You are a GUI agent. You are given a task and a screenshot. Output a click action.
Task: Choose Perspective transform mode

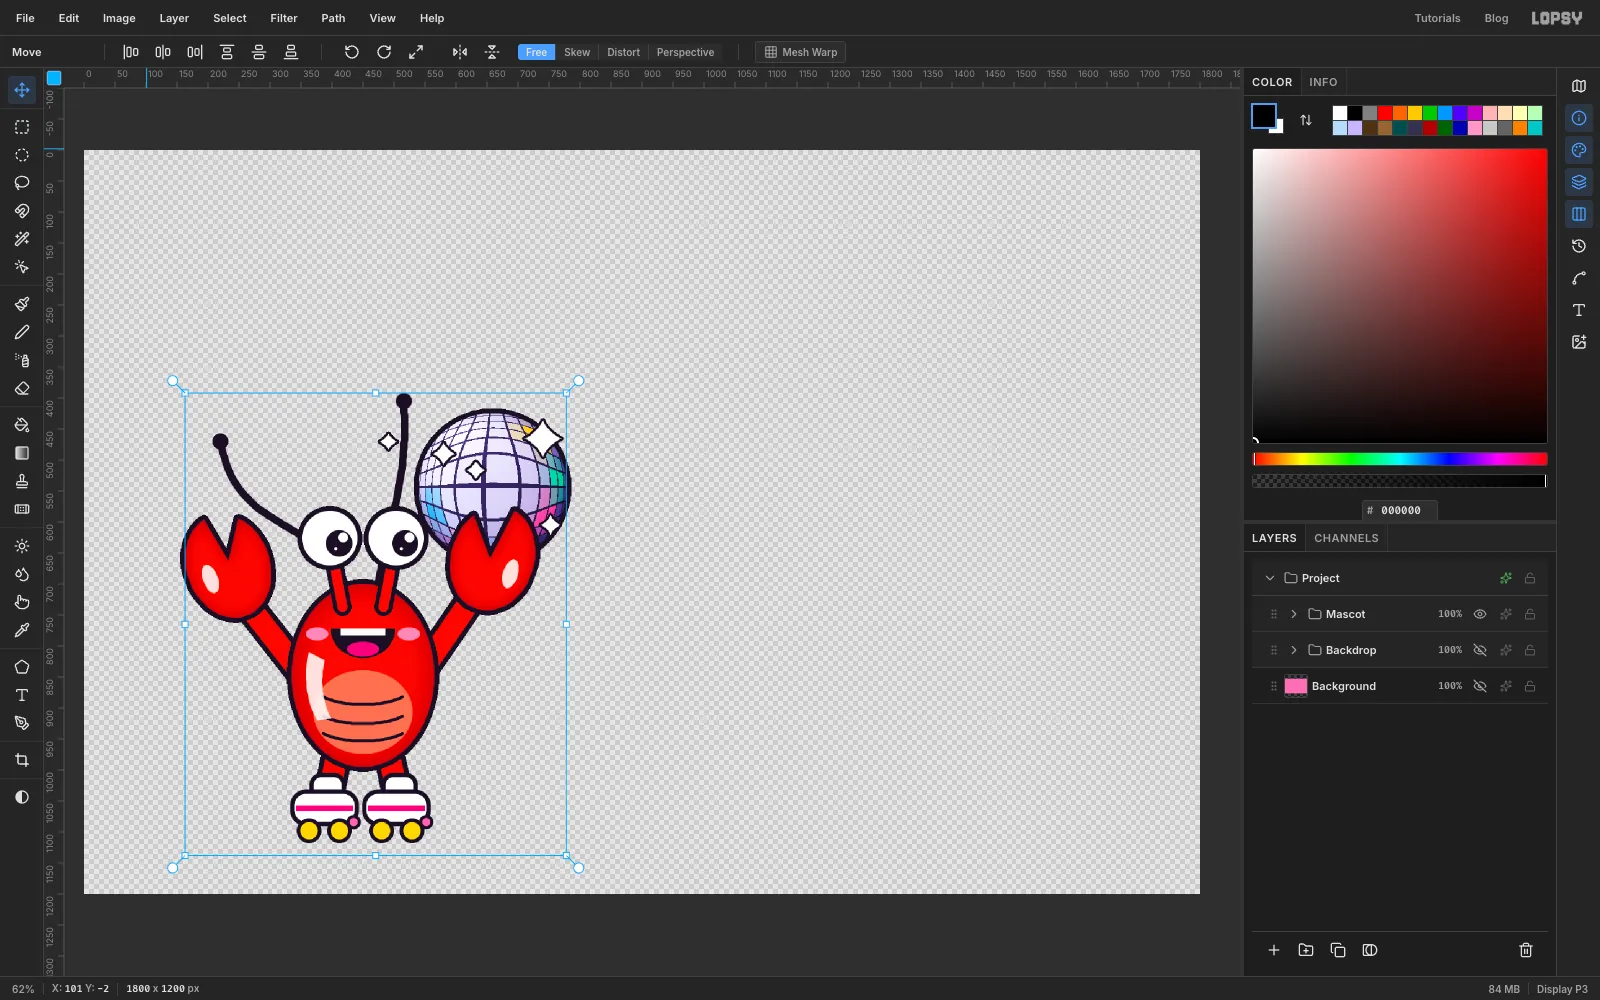click(685, 52)
